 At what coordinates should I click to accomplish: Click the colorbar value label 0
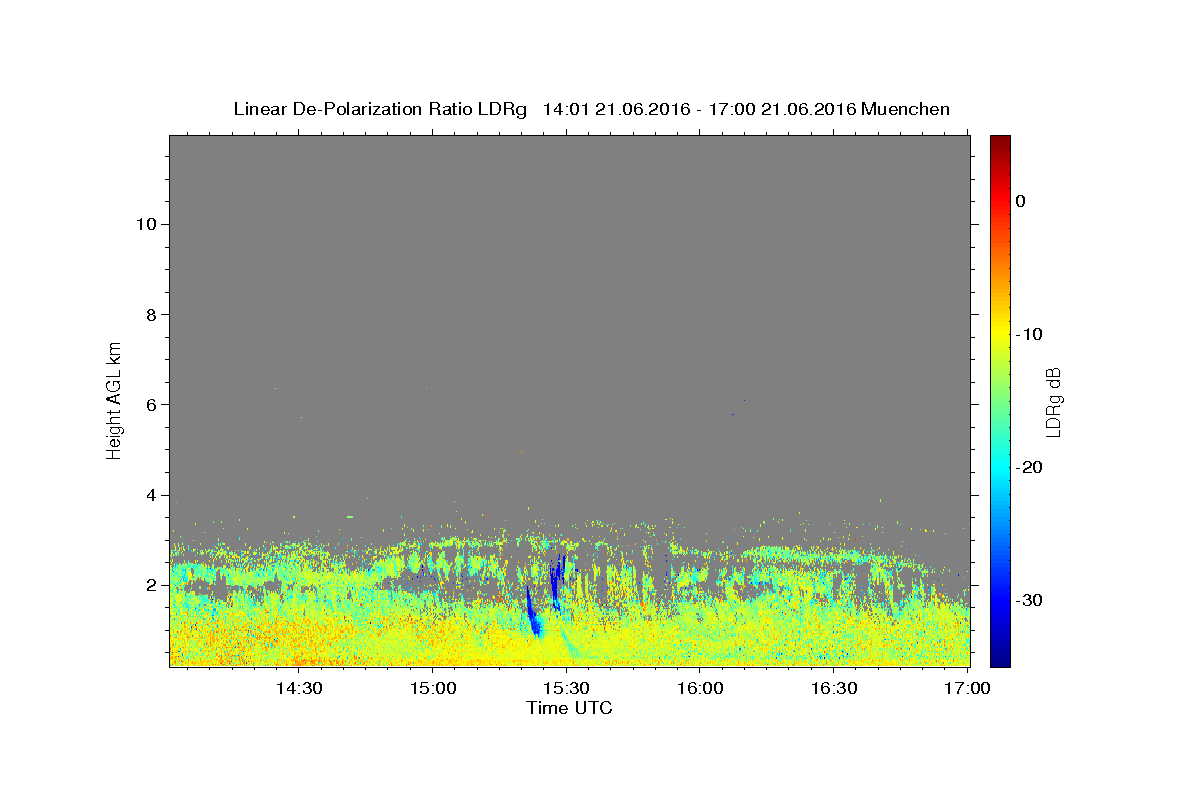tap(1020, 201)
